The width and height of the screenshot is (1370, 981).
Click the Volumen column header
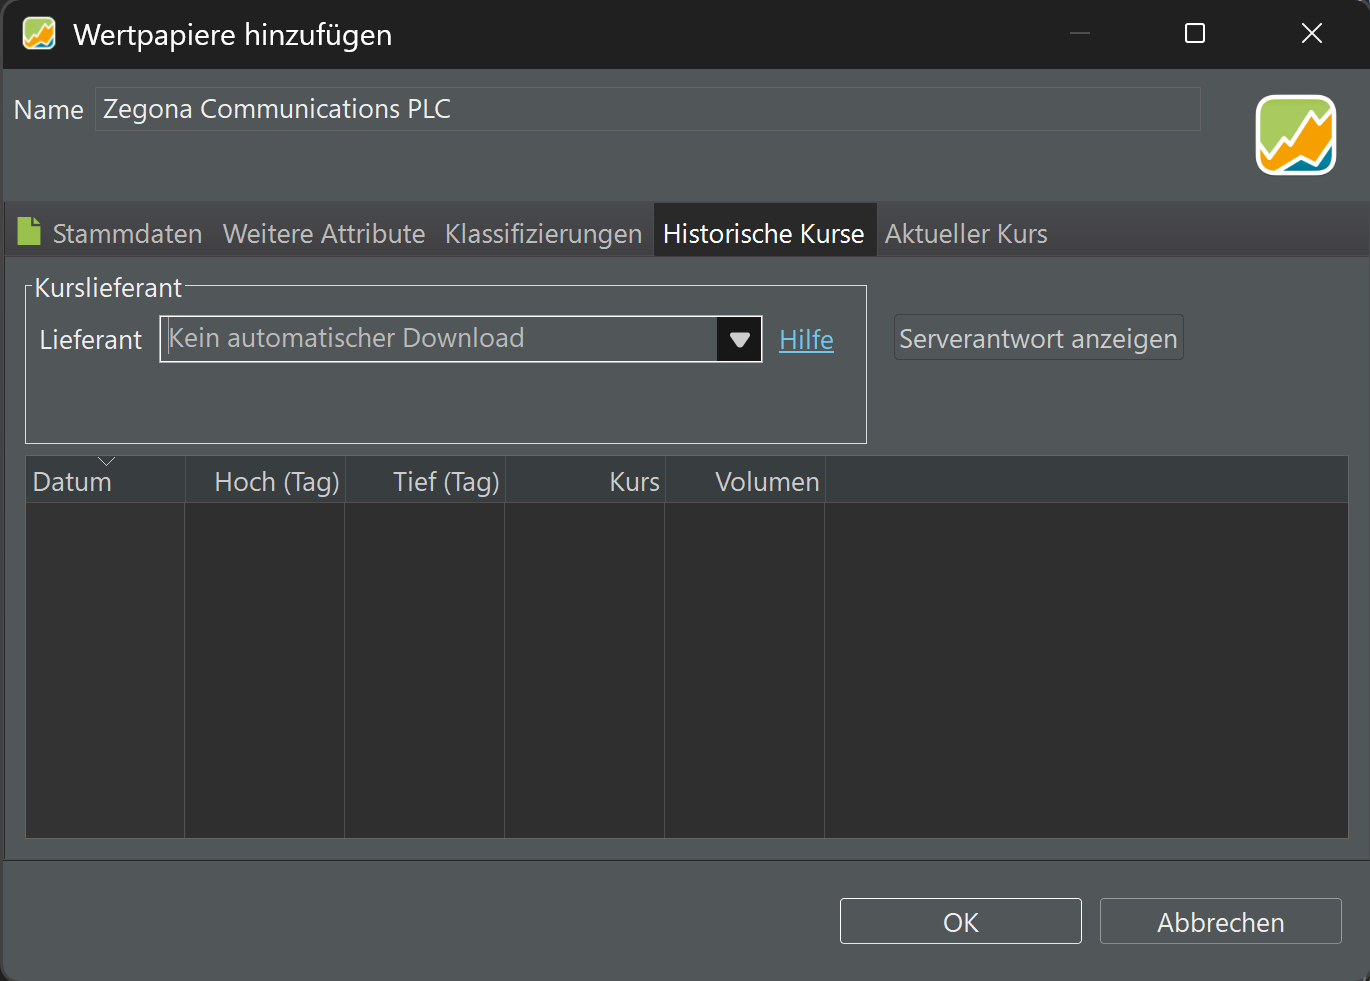coord(745,481)
